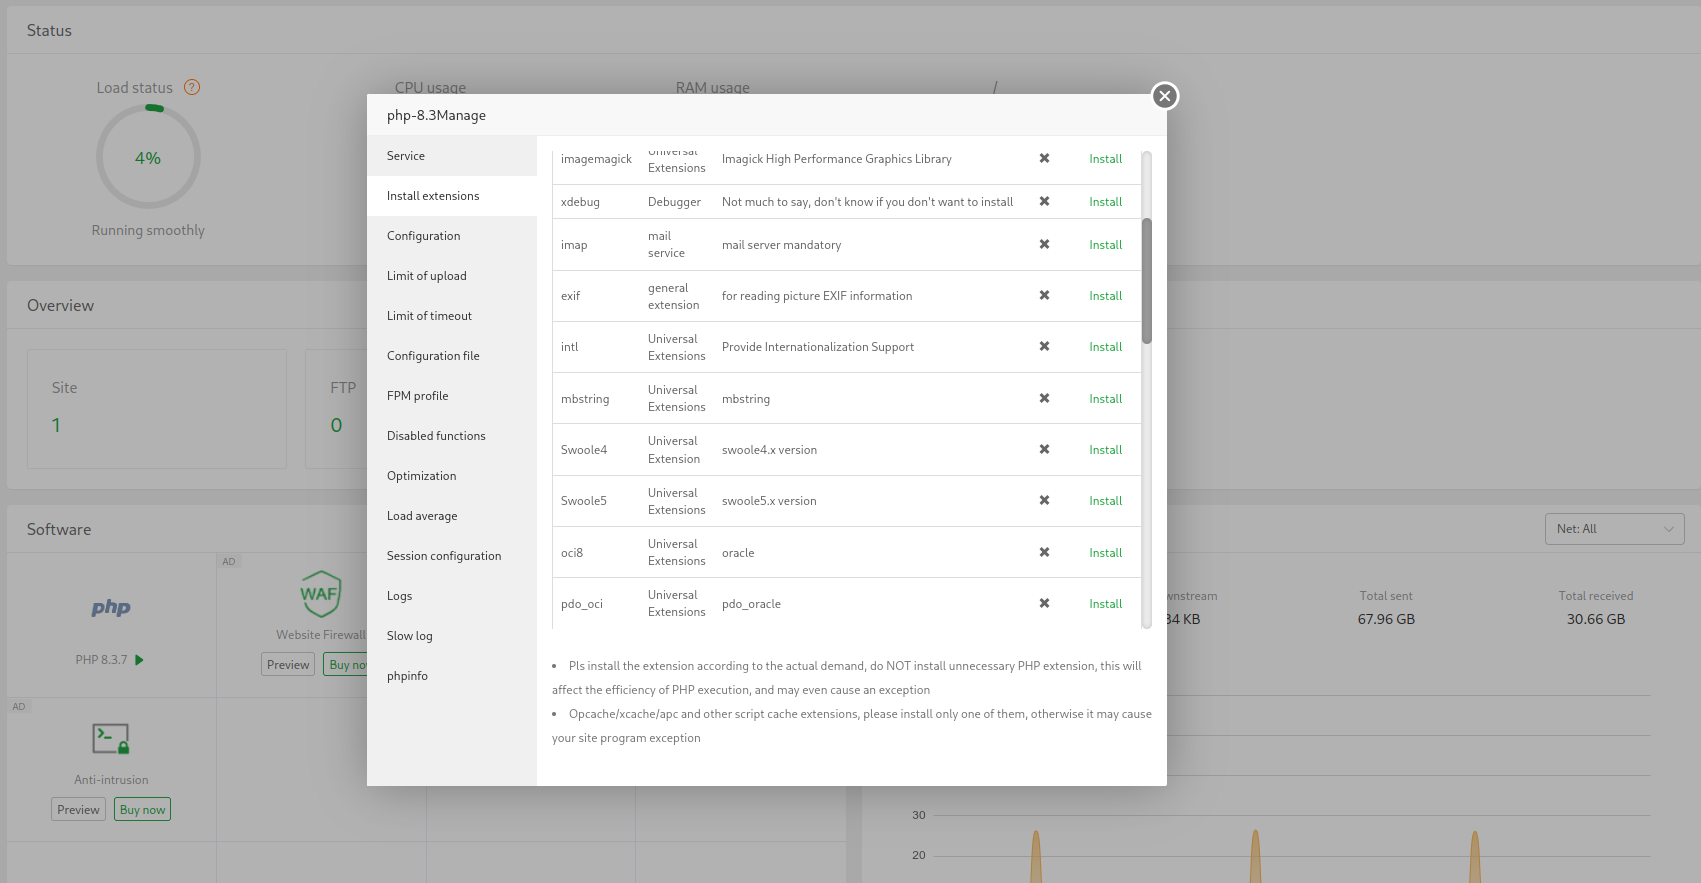Click the extensions list scrollbar thumb

(1147, 280)
